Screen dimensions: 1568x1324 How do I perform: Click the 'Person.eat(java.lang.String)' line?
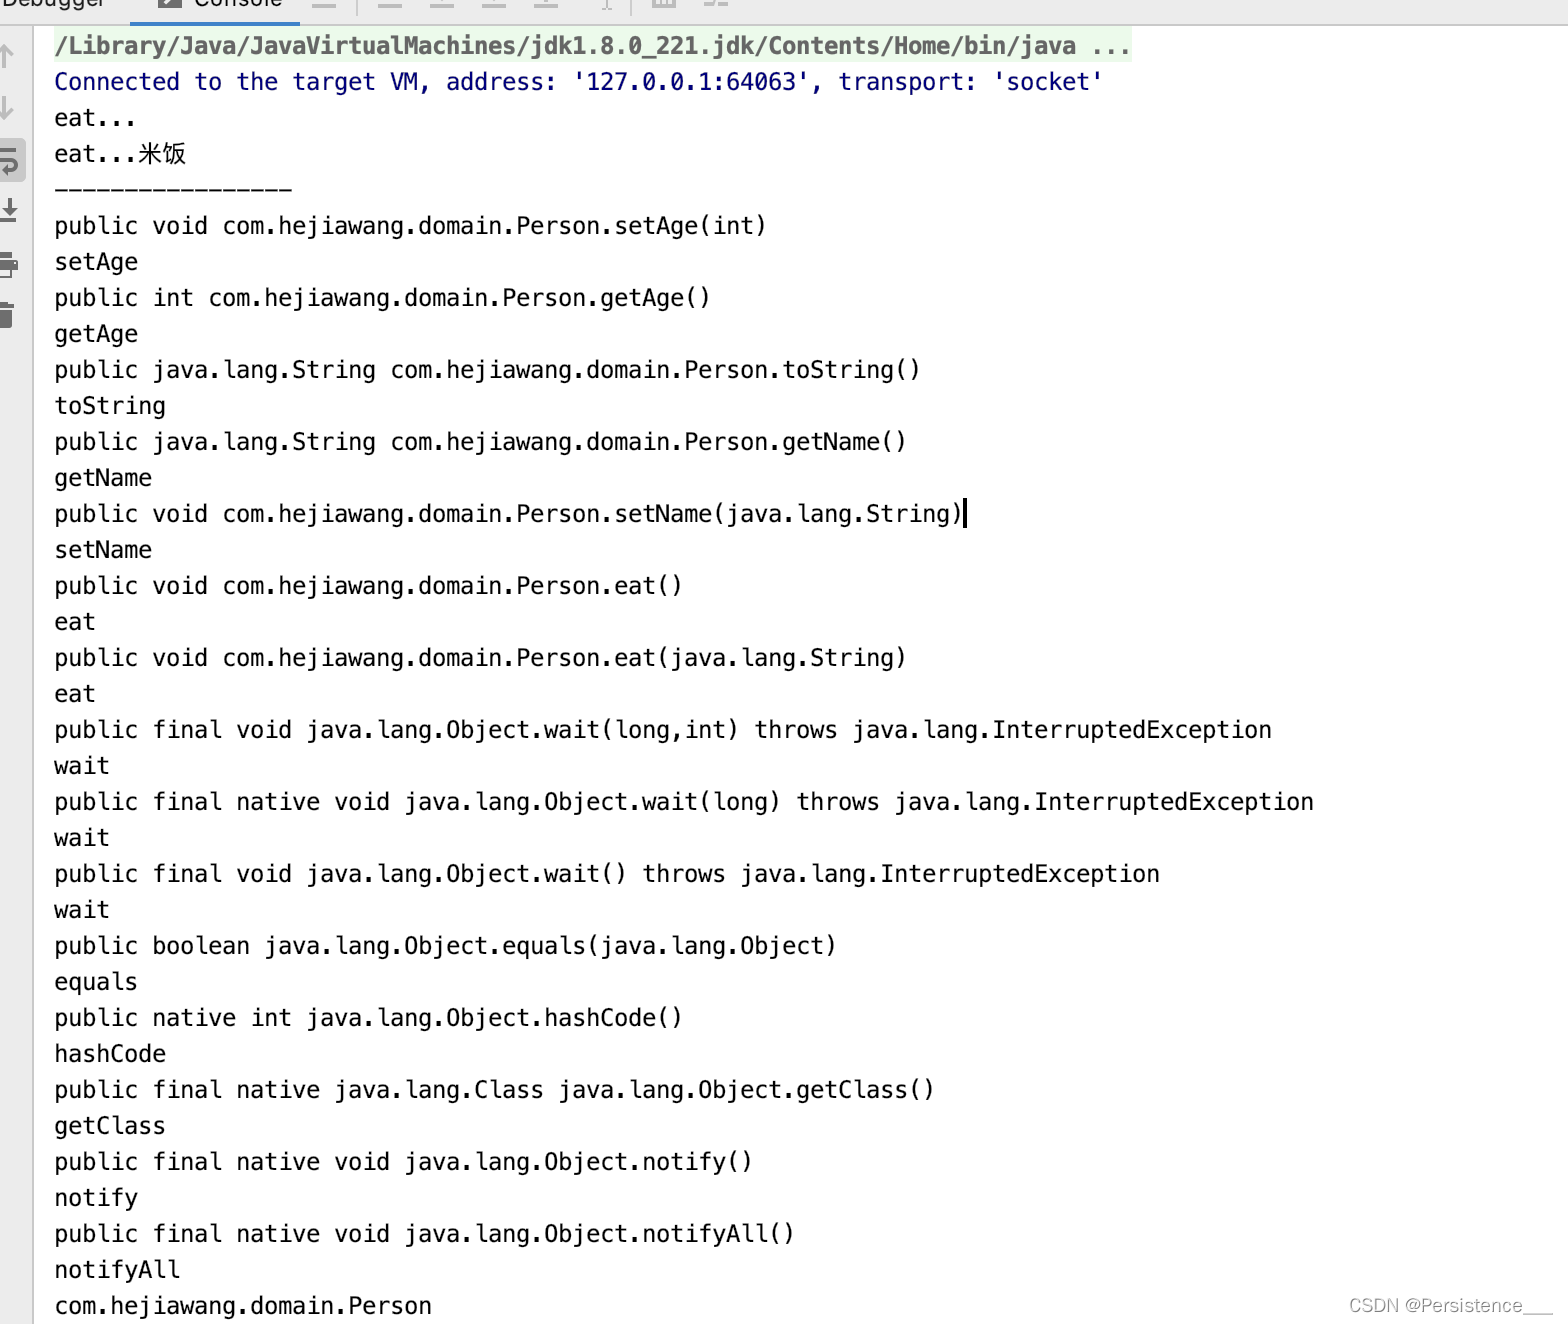(x=480, y=658)
